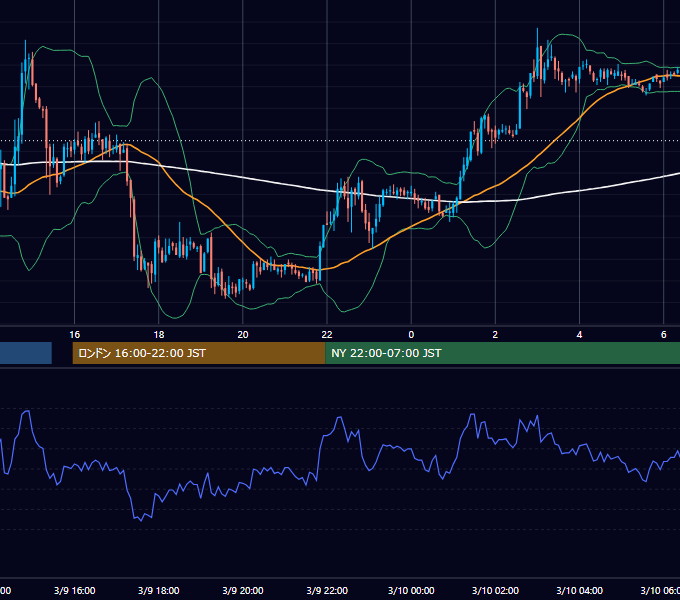Screen dimensions: 680x600
Task: Click hour label 2 on upper chart axis
Action: pos(495,334)
